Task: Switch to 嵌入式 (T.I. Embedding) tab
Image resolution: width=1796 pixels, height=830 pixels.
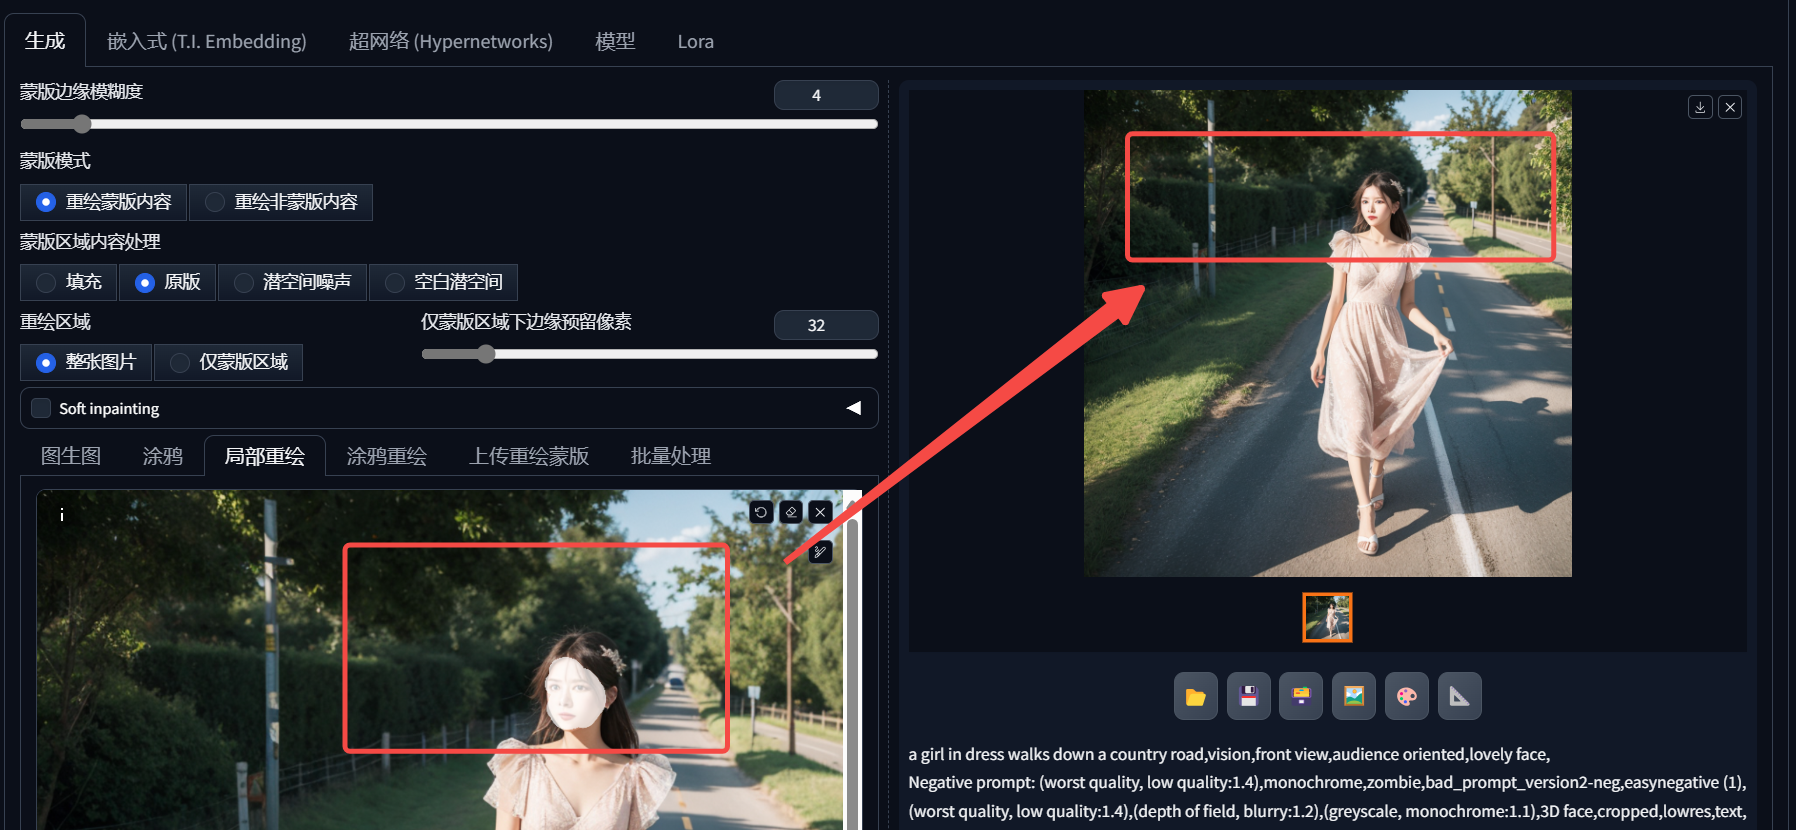Action: click(207, 41)
